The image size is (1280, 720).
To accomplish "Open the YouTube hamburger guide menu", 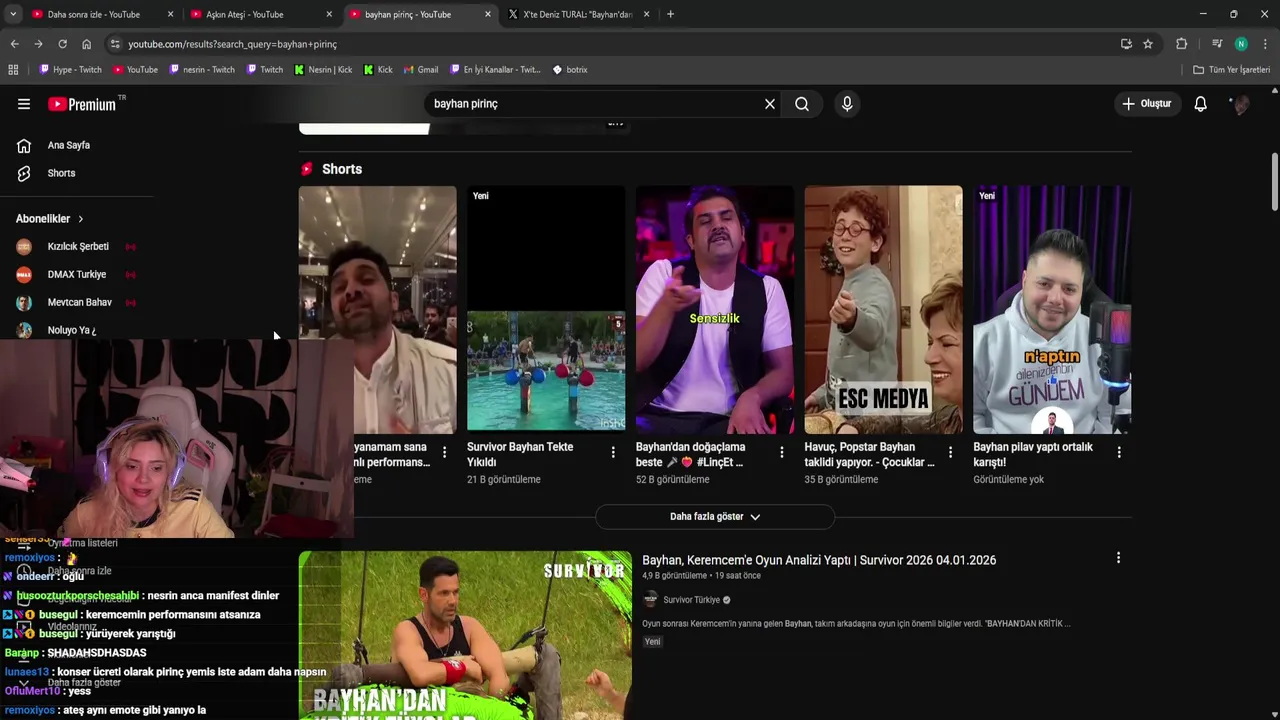I will (x=24, y=104).
